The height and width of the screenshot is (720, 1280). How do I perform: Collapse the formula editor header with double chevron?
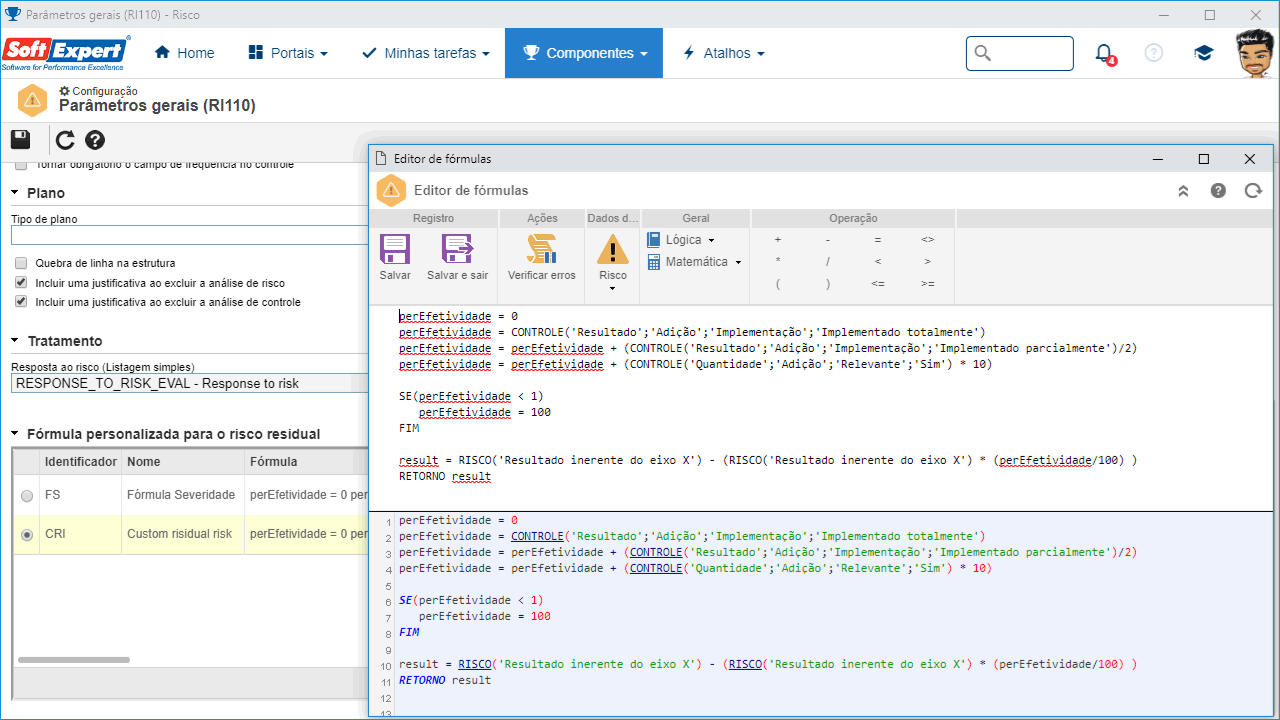click(1183, 190)
